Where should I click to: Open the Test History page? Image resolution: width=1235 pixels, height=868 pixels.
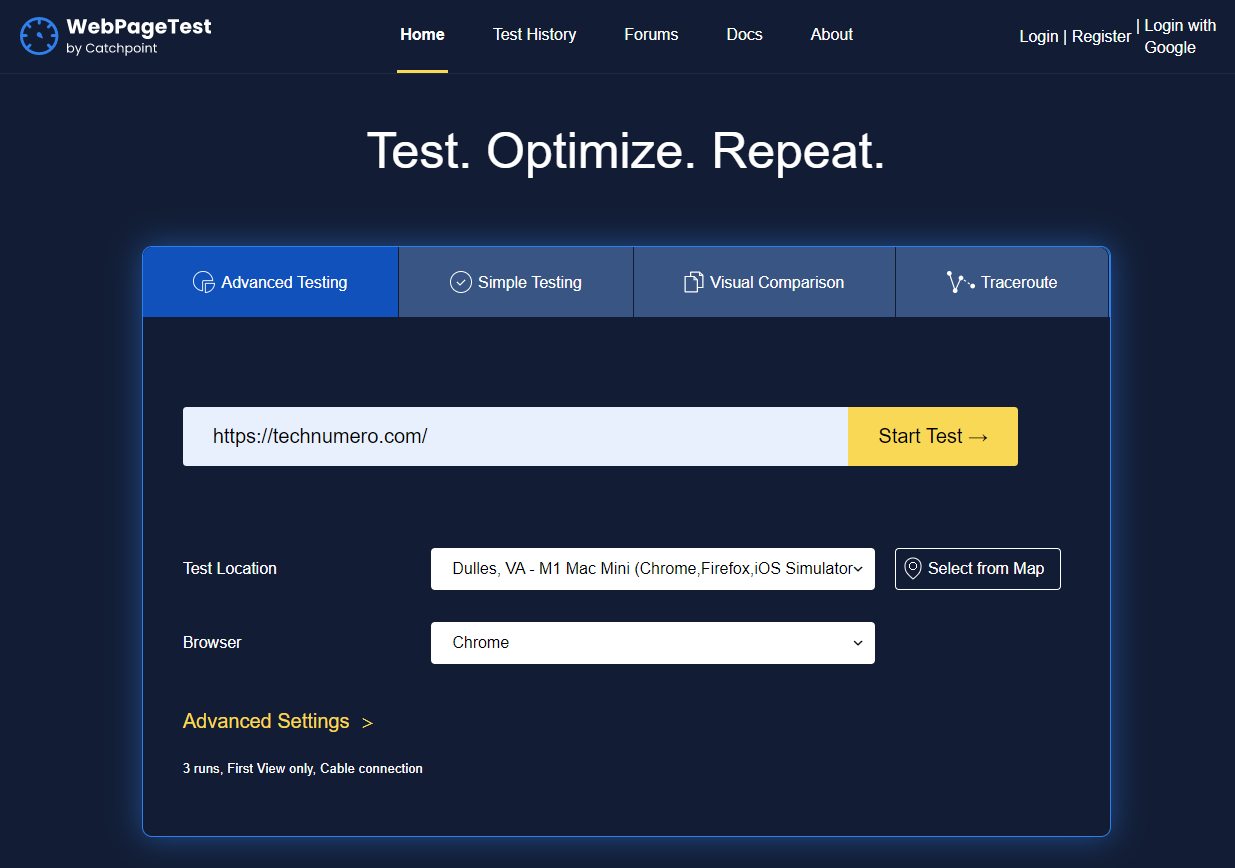tap(534, 34)
